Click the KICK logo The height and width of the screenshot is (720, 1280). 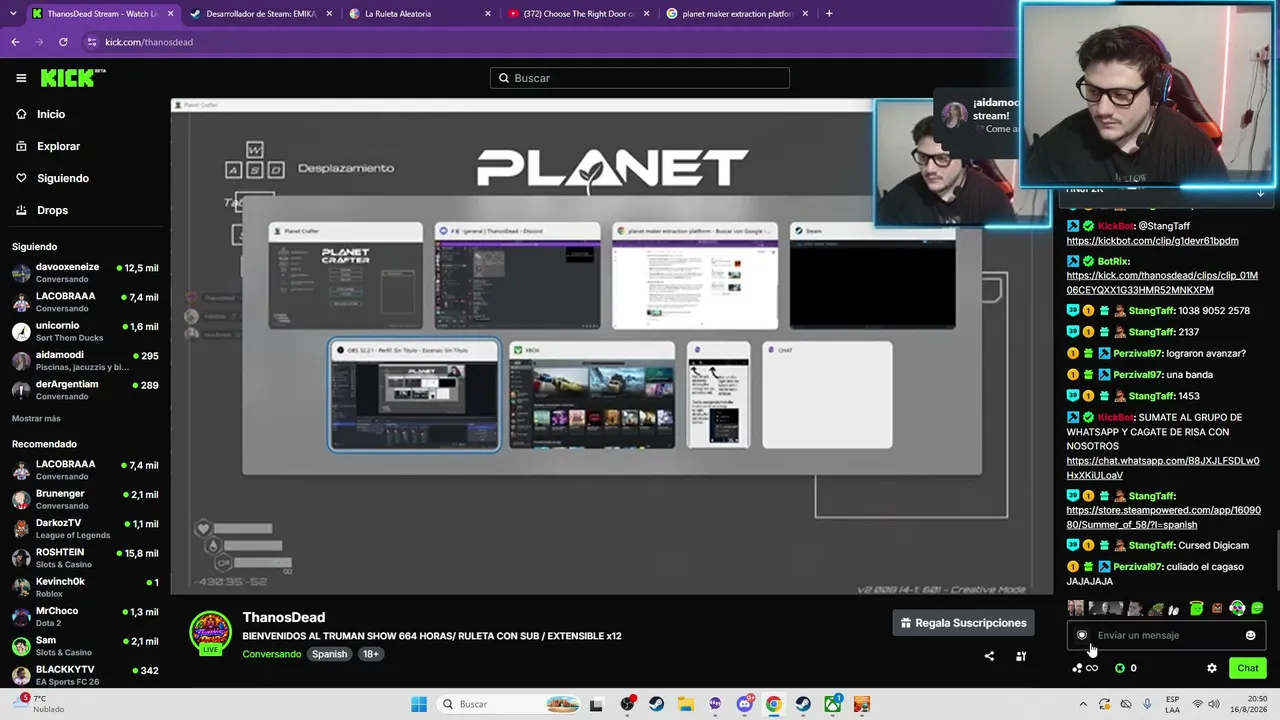(x=73, y=78)
